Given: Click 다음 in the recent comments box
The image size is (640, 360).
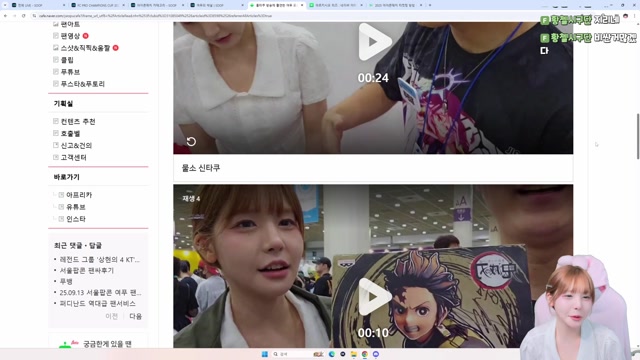Looking at the screenshot, I should pyautogui.click(x=136, y=316).
